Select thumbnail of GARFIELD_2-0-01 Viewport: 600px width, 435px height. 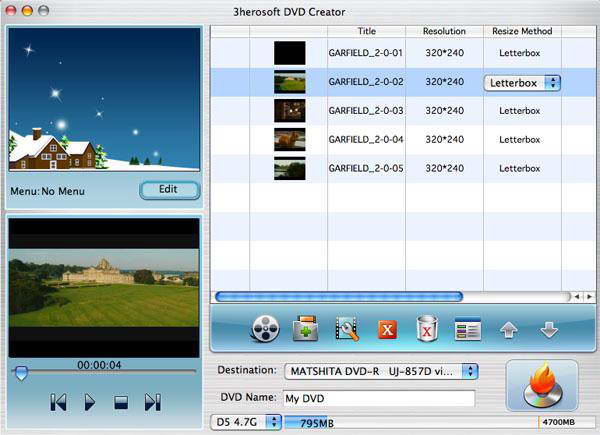coord(290,53)
